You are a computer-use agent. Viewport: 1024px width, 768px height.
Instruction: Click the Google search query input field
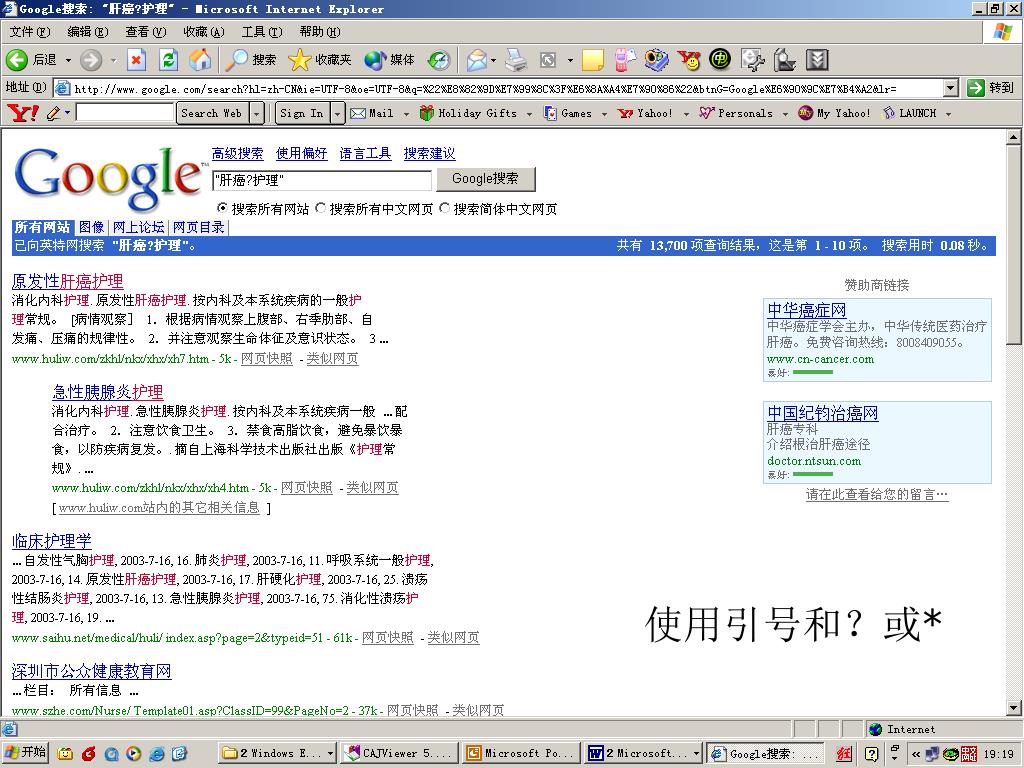pyautogui.click(x=322, y=180)
